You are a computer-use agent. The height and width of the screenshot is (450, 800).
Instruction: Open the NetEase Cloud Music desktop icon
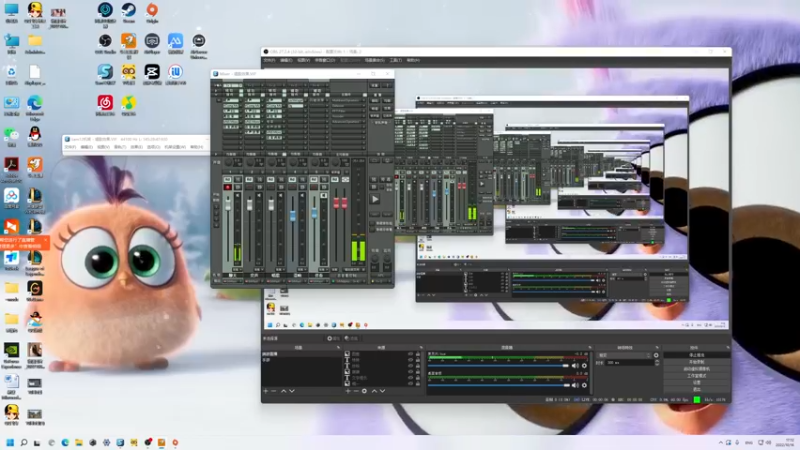(105, 106)
